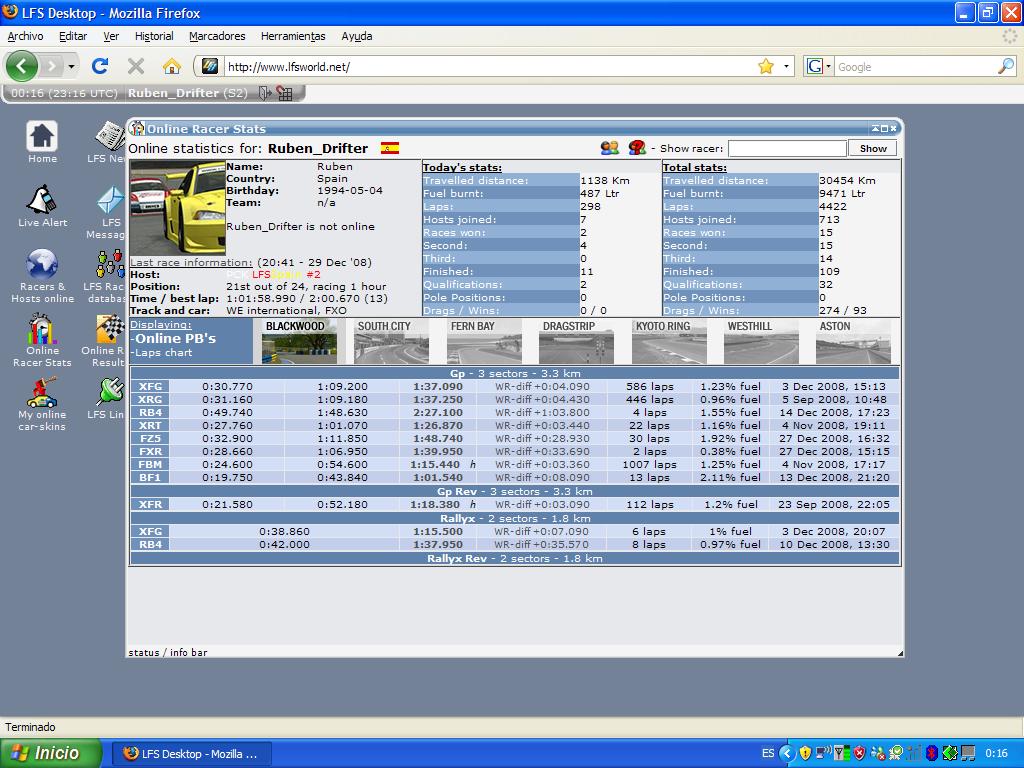1024x768 pixels.
Task: Select the Online PB's display option
Action: [x=174, y=338]
